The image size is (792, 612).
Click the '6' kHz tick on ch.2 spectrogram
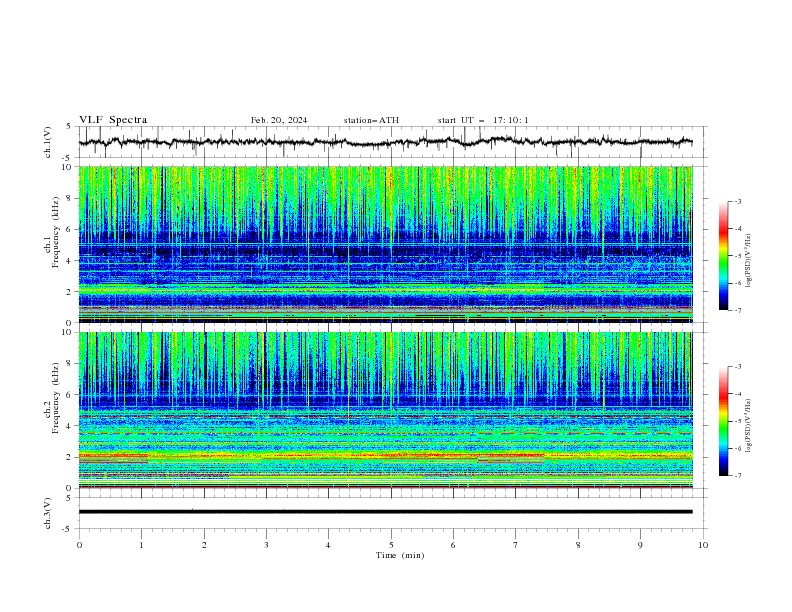coord(71,395)
